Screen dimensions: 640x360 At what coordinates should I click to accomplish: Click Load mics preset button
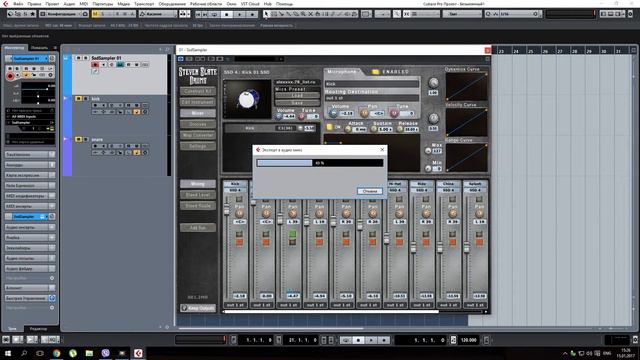coord(297,96)
